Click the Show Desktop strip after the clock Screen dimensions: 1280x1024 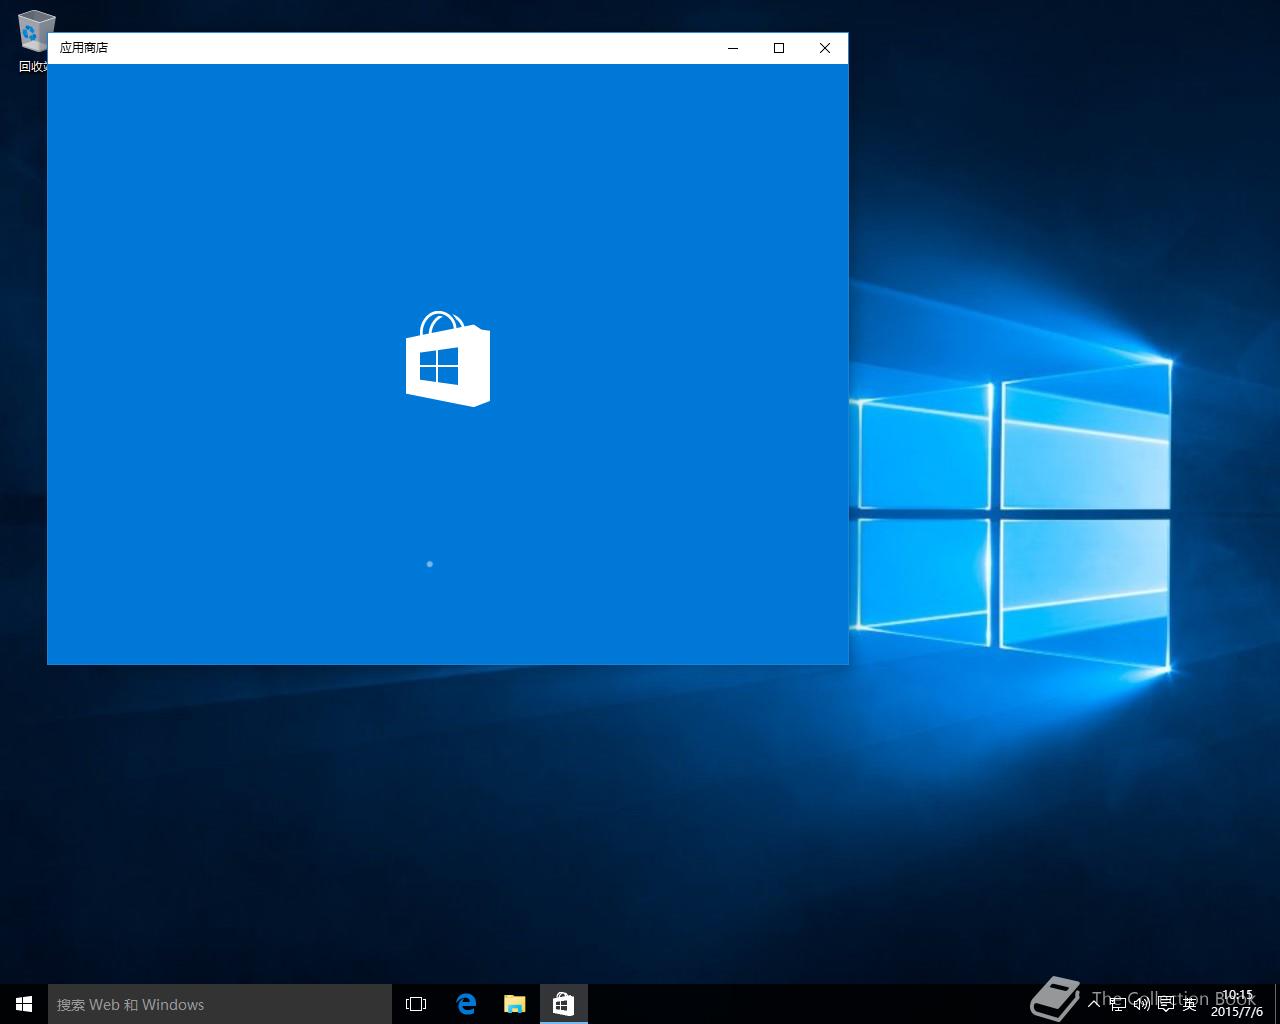(1277, 1004)
